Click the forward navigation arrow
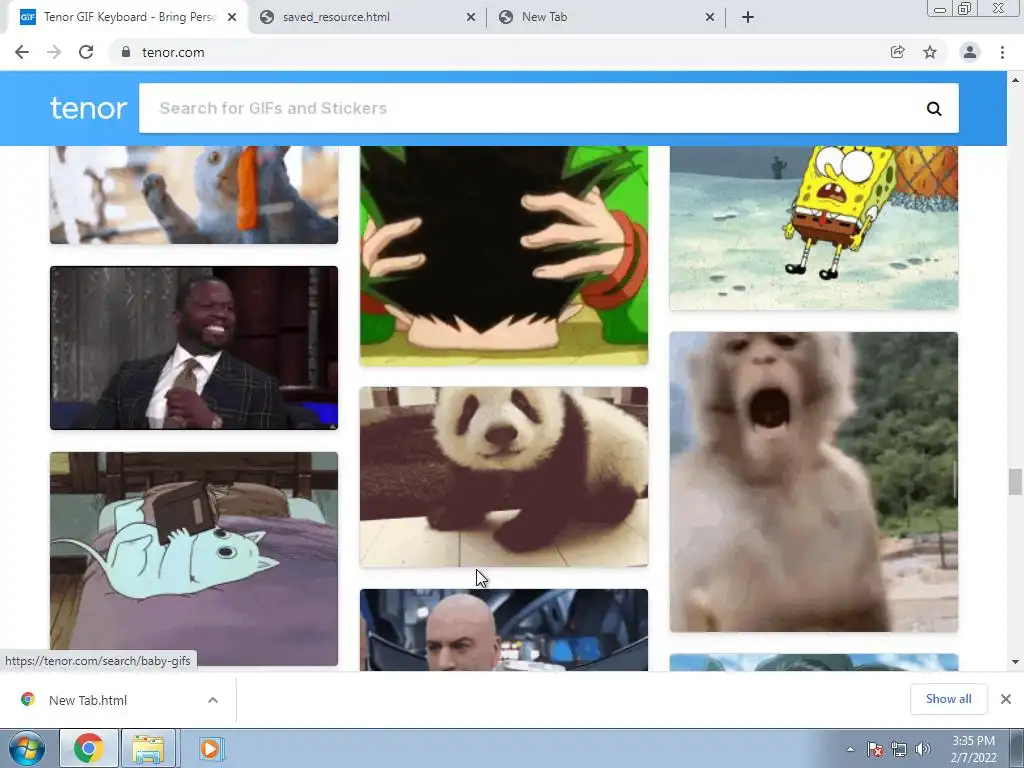Image resolution: width=1024 pixels, height=768 pixels. pos(54,52)
